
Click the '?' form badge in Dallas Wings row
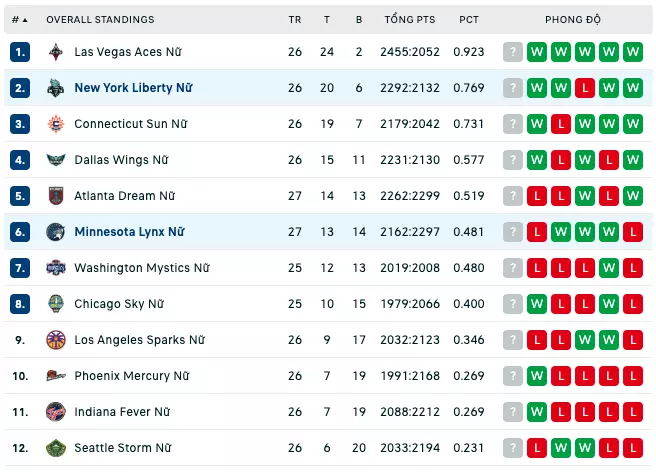point(512,160)
